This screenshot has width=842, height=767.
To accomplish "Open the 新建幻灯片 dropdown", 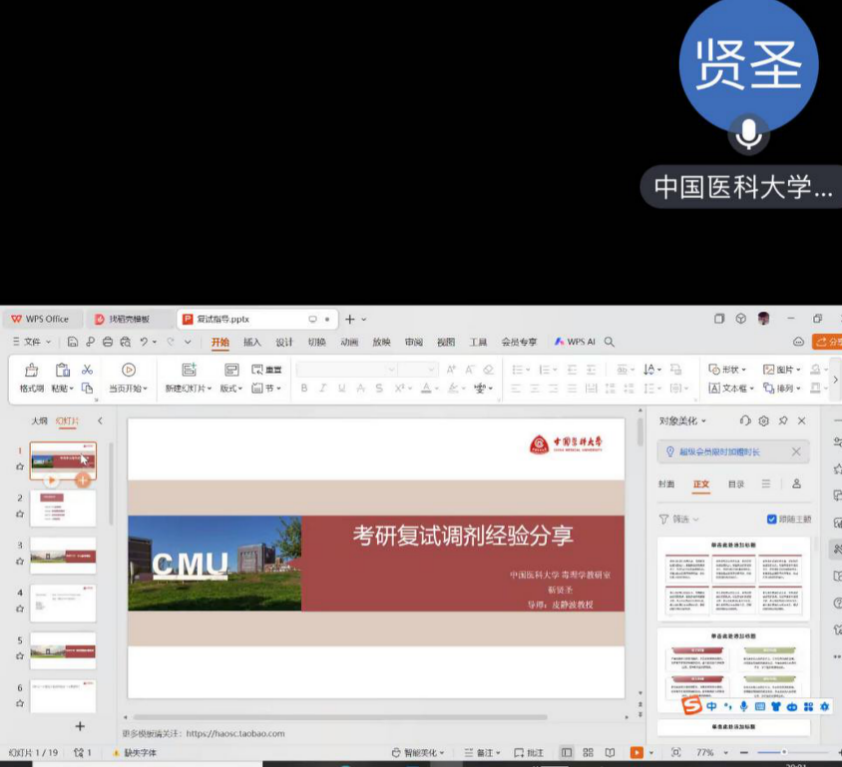I will tap(188, 388).
